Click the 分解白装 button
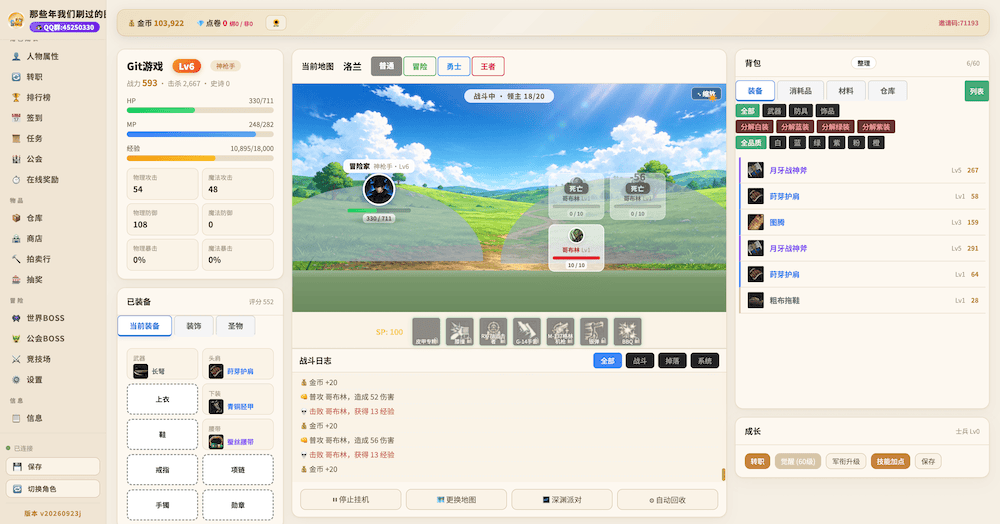1000x524 pixels. click(754, 127)
